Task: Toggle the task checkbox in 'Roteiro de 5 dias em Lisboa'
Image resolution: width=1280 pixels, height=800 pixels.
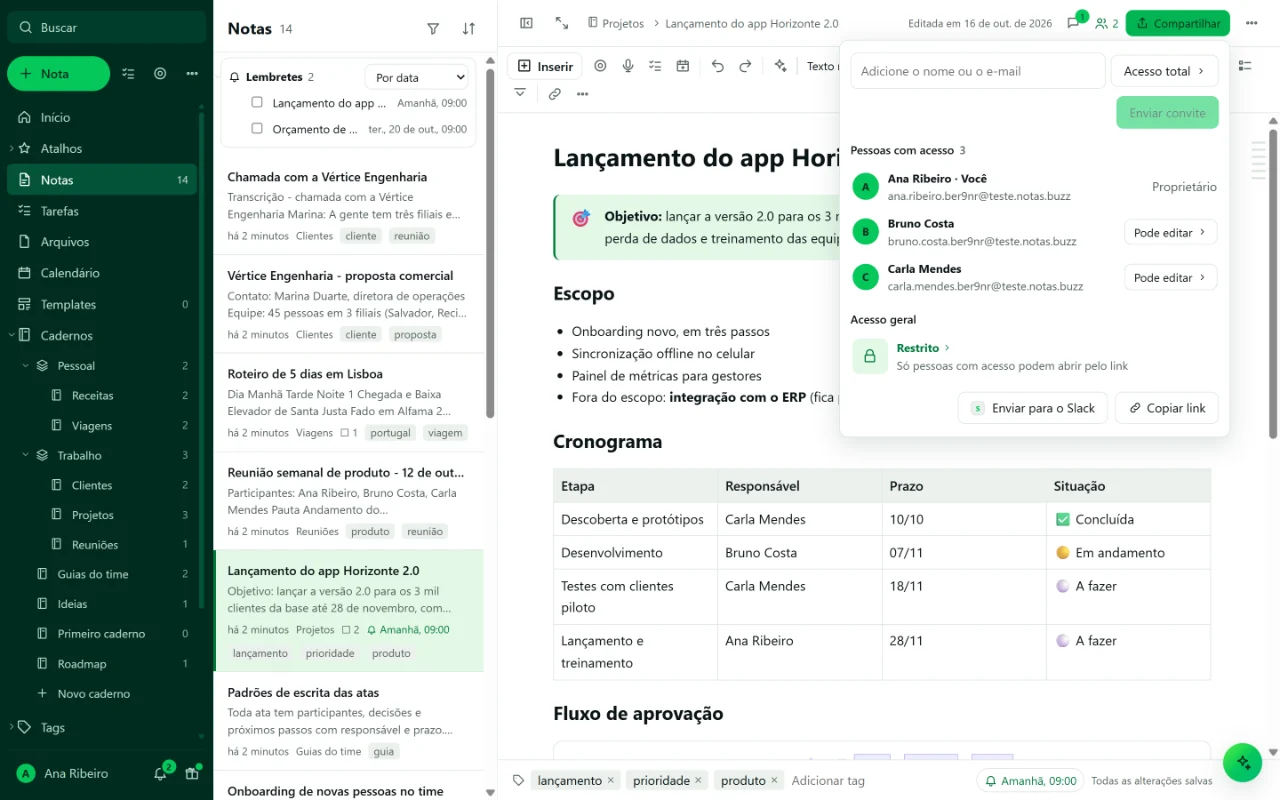Action: 345,433
